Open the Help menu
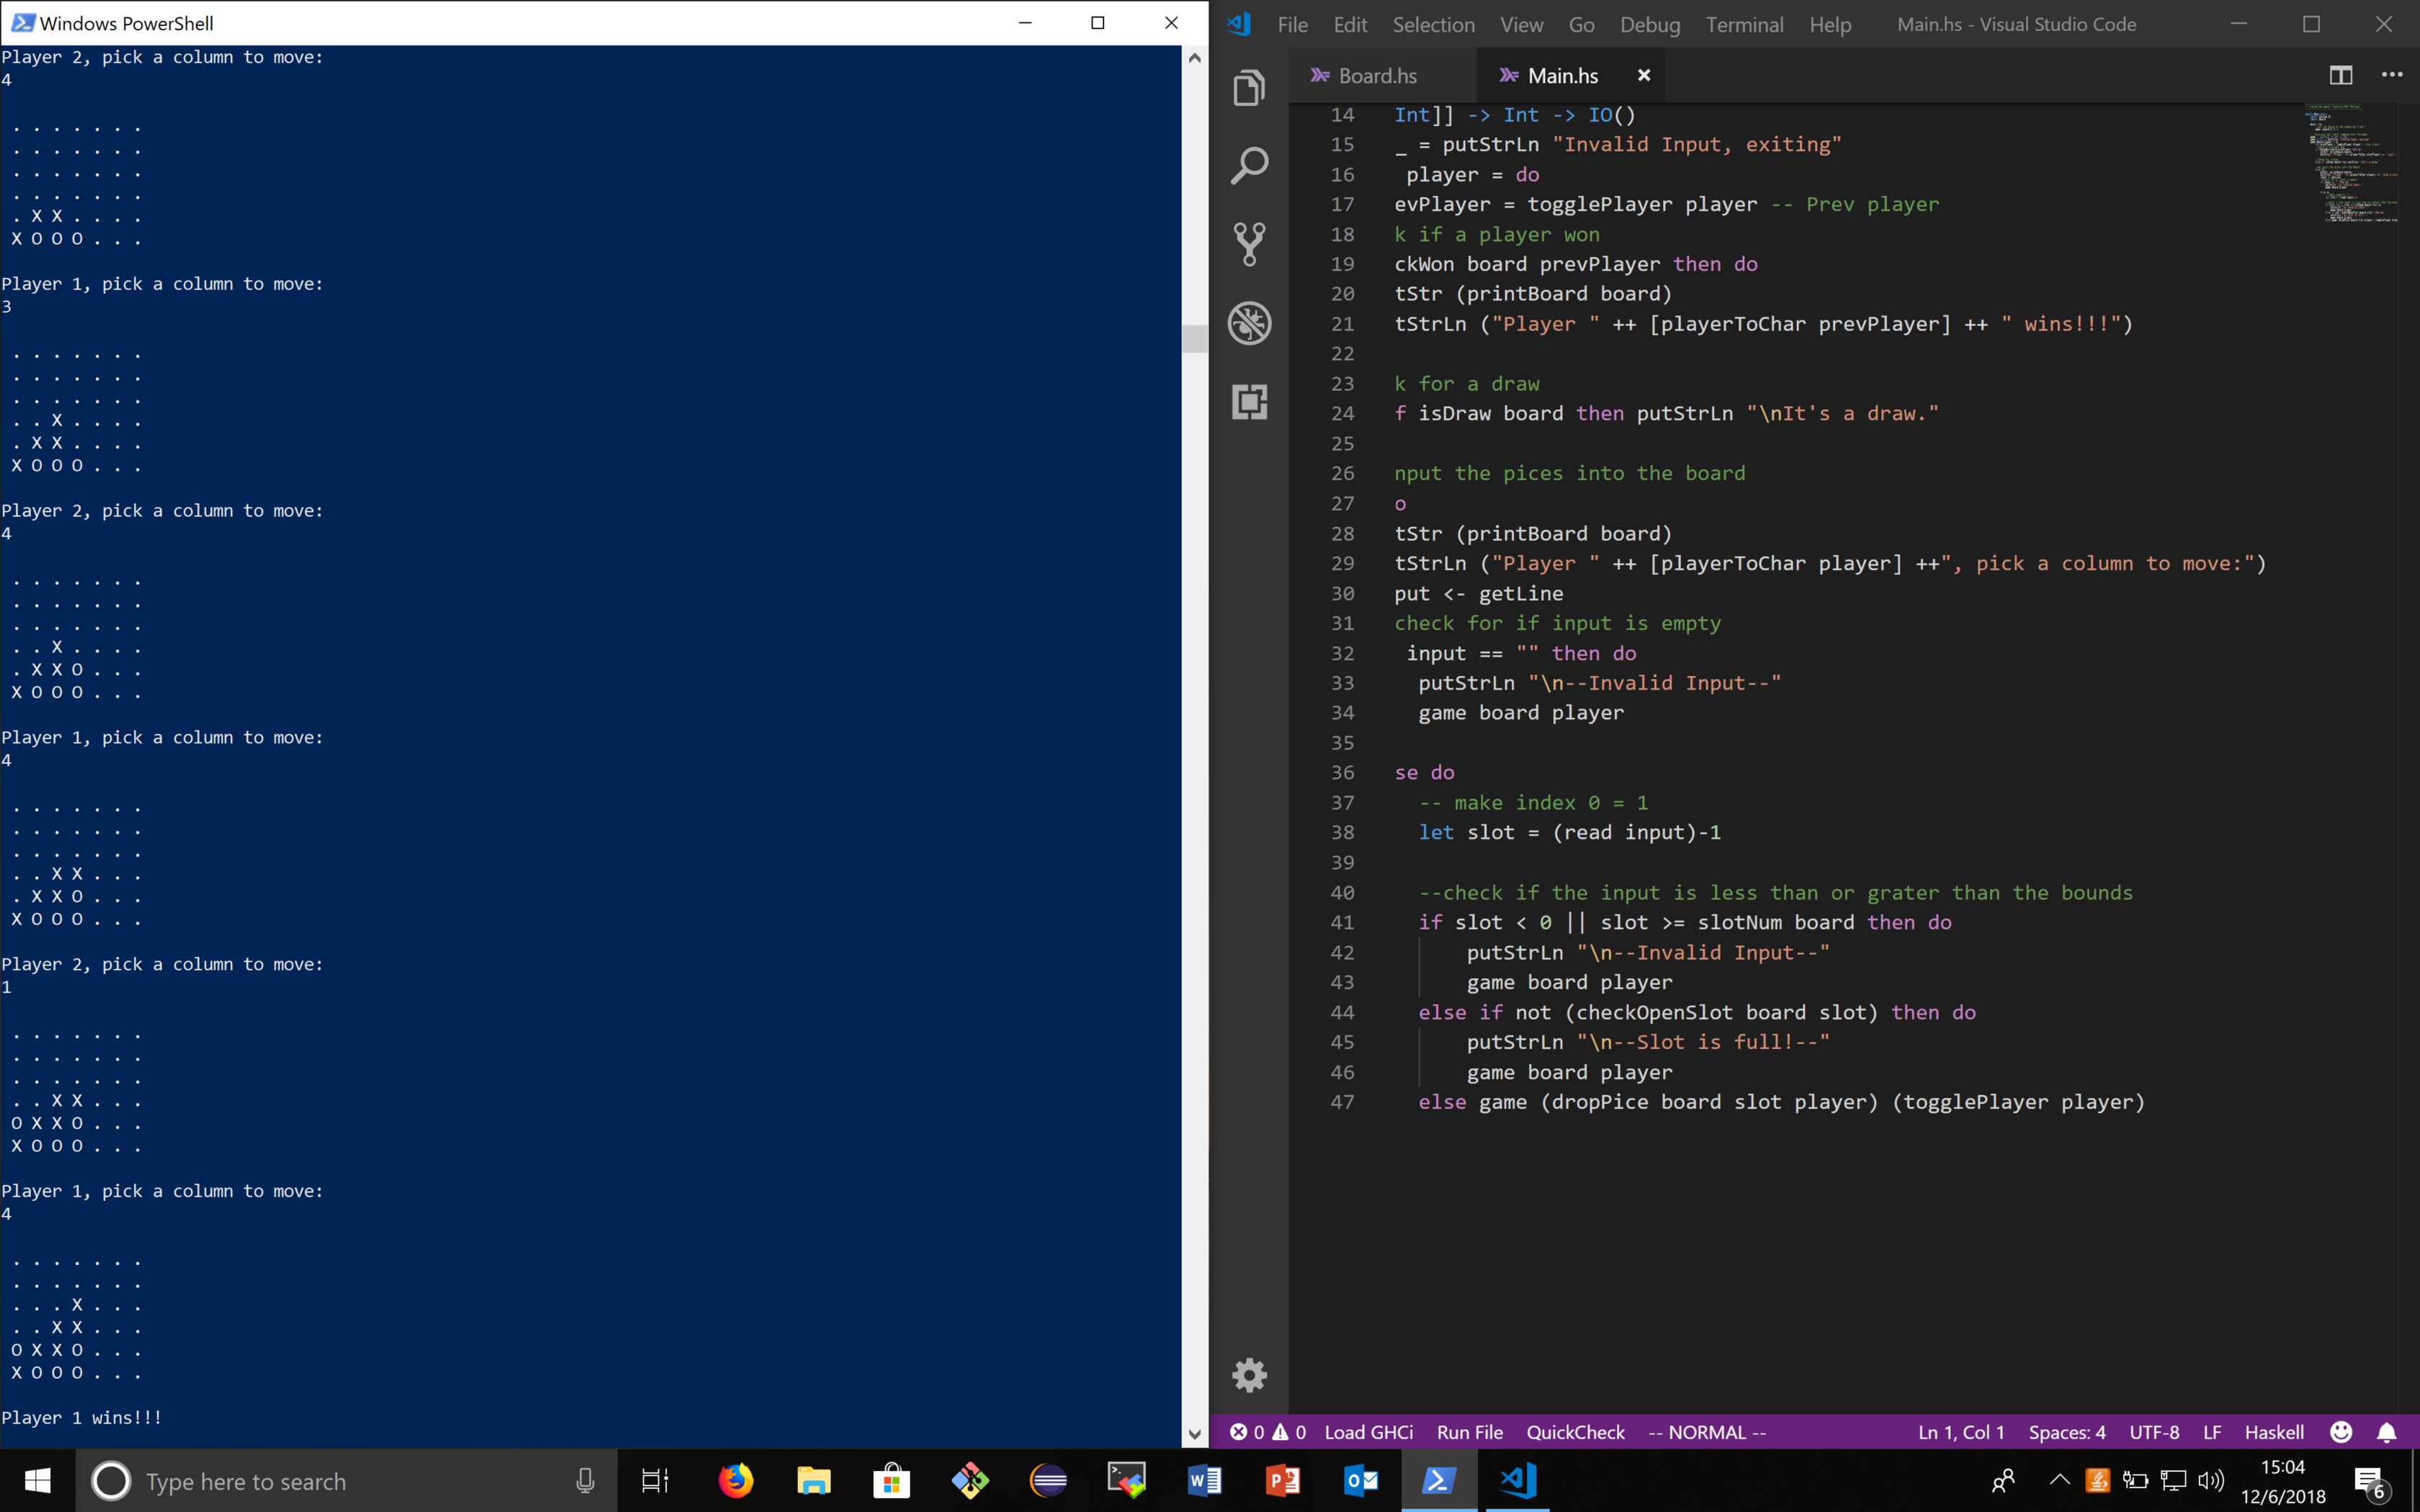The height and width of the screenshot is (1512, 2420). point(1830,24)
